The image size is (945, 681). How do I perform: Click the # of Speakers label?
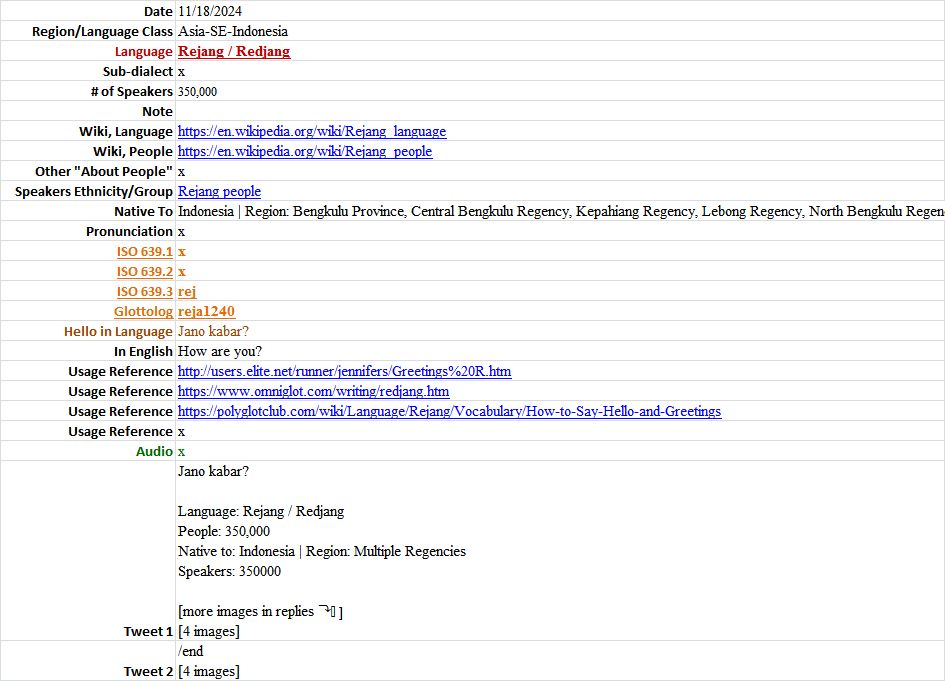131,92
